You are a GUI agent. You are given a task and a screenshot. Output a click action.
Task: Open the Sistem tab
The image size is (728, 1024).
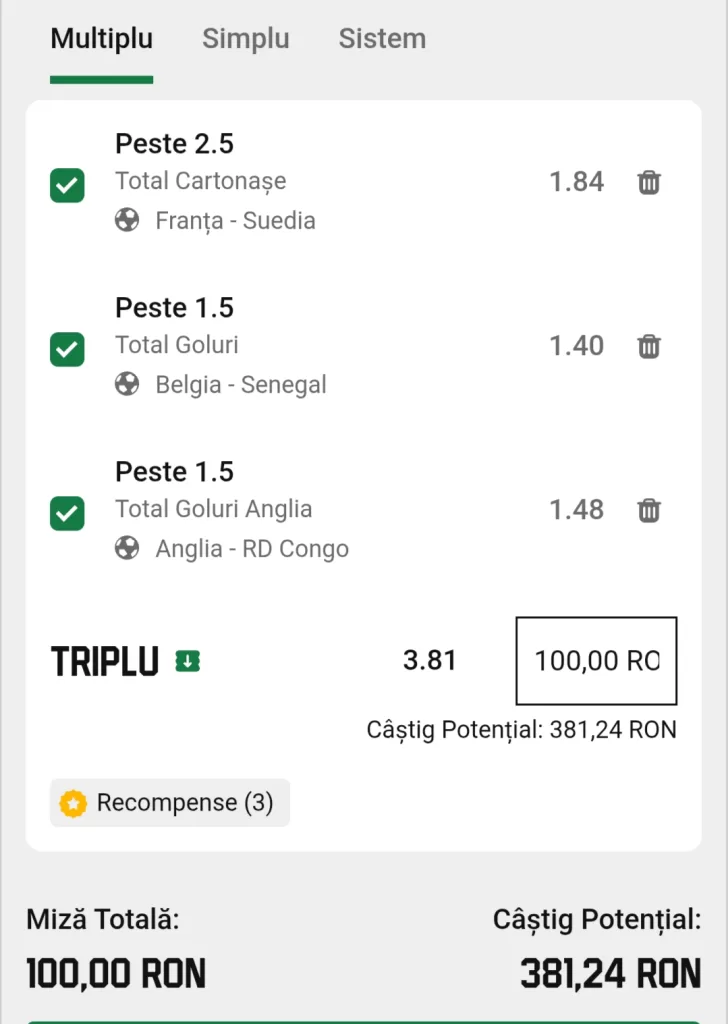click(382, 39)
